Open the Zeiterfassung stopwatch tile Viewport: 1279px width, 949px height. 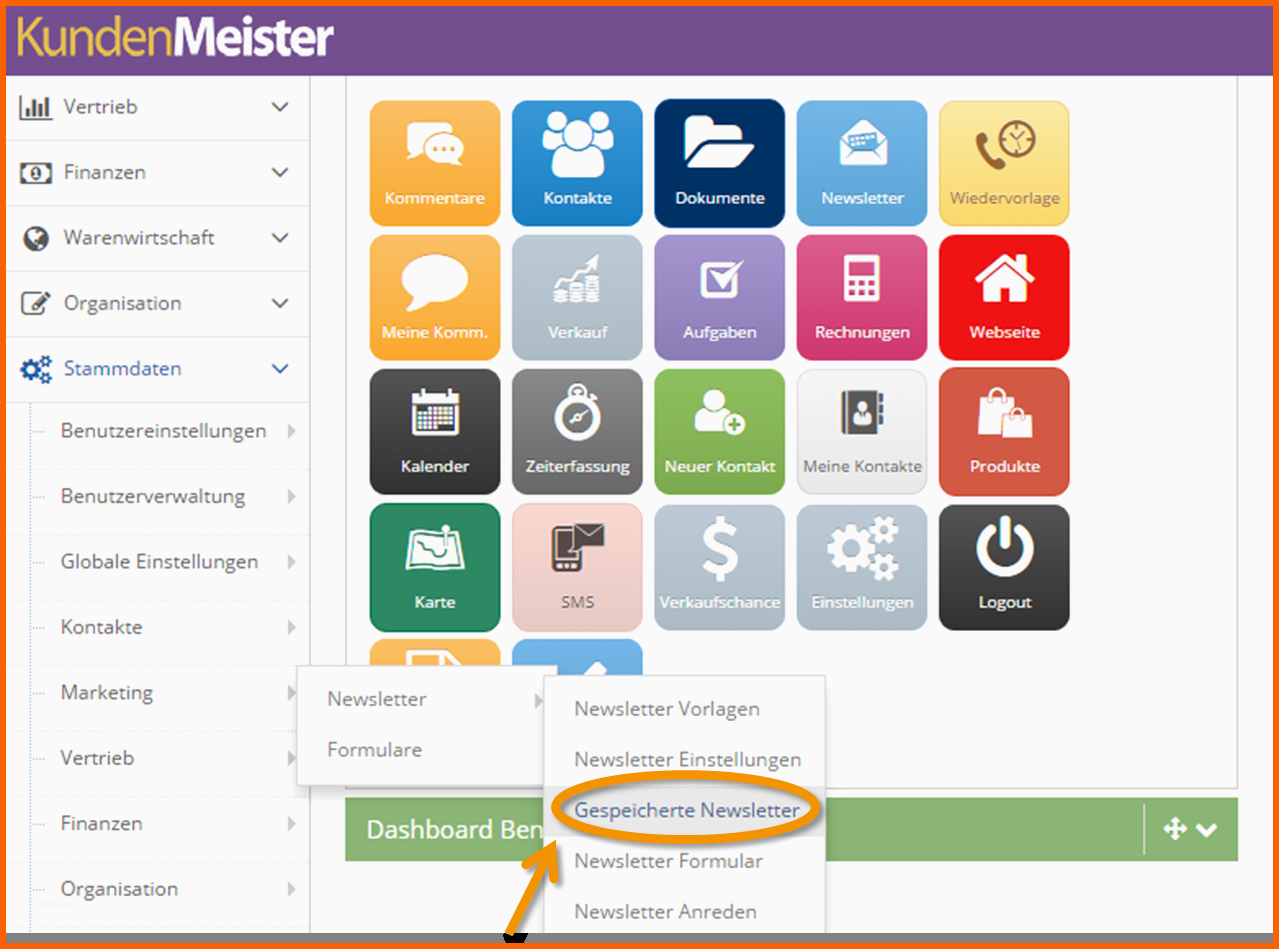(577, 432)
